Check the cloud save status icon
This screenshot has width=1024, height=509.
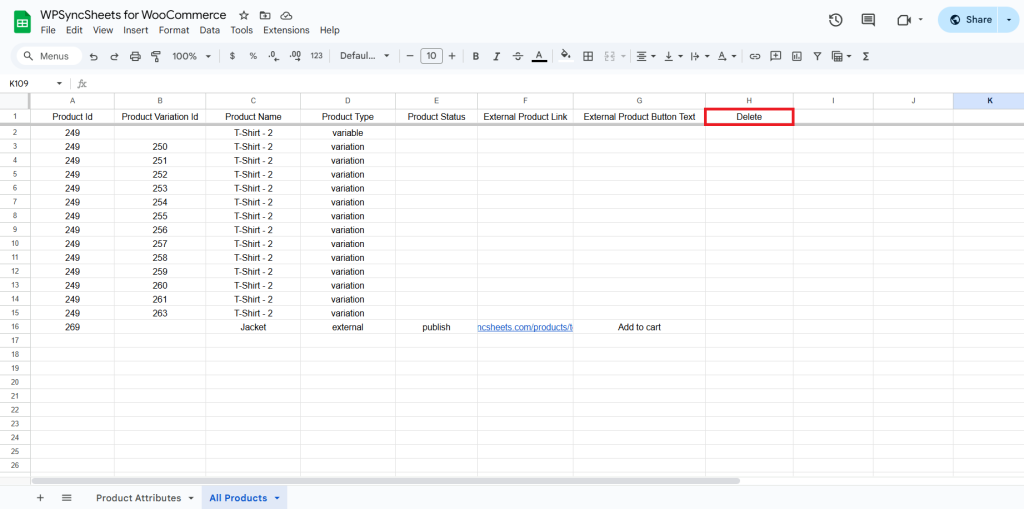click(x=286, y=15)
